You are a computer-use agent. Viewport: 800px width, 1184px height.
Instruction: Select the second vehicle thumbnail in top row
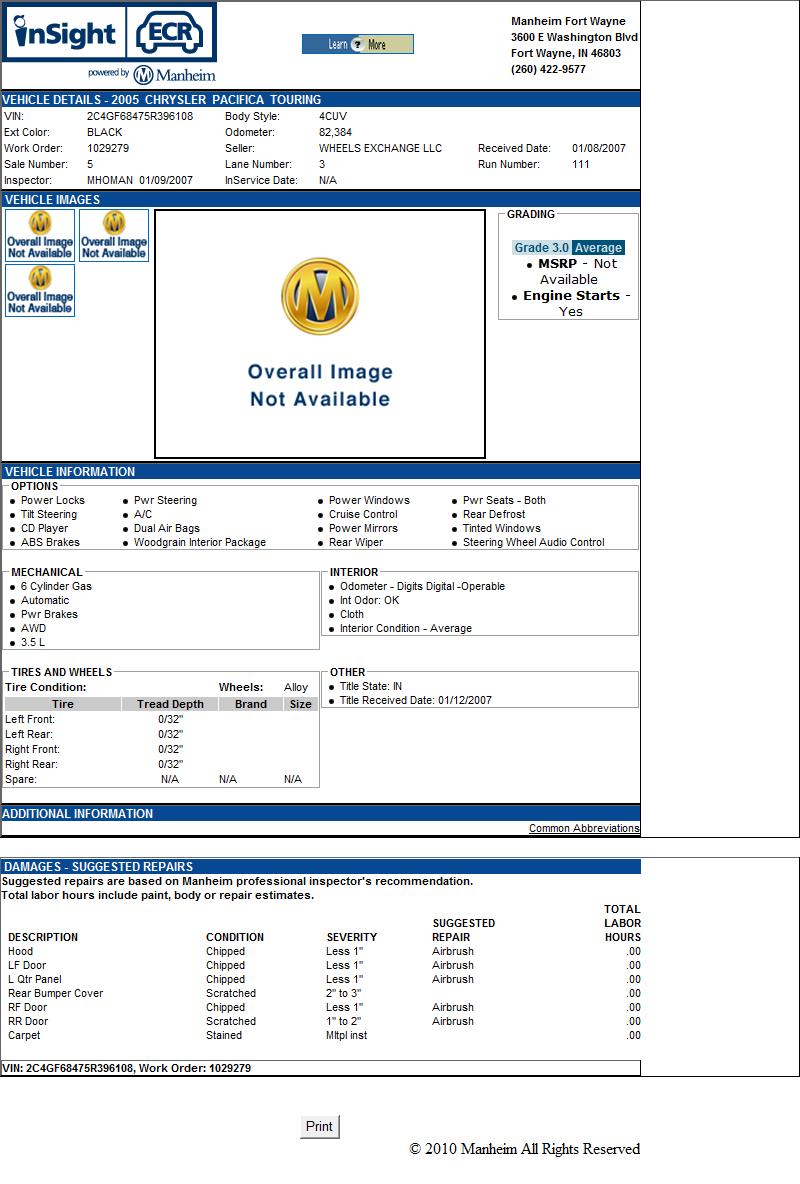114,236
